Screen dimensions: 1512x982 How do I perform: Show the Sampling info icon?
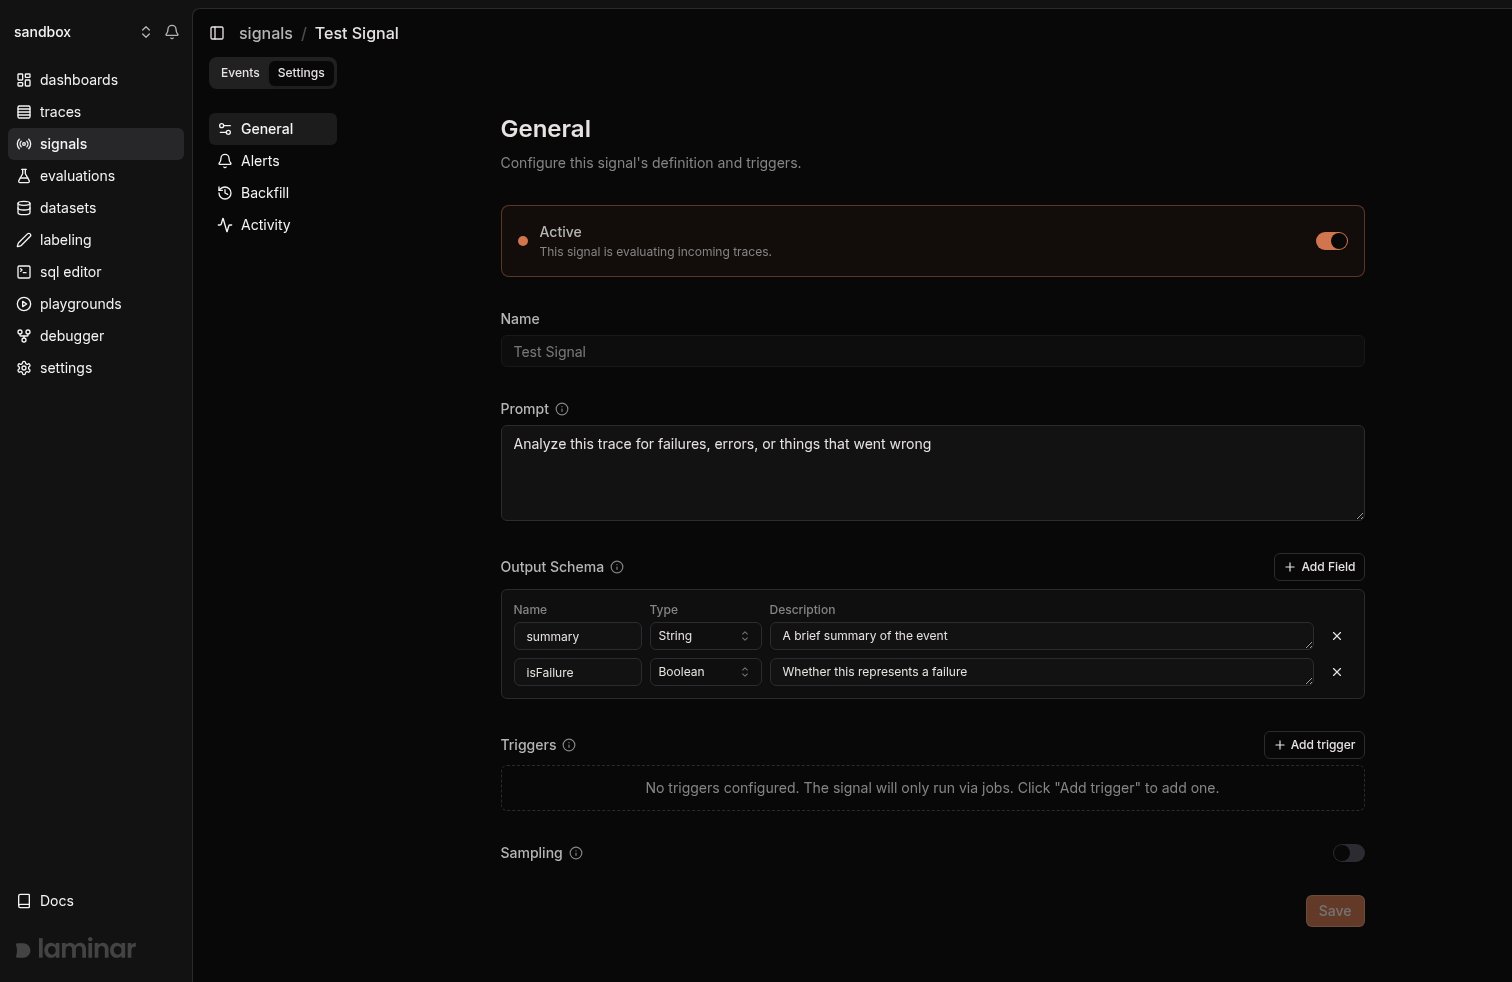coord(576,853)
